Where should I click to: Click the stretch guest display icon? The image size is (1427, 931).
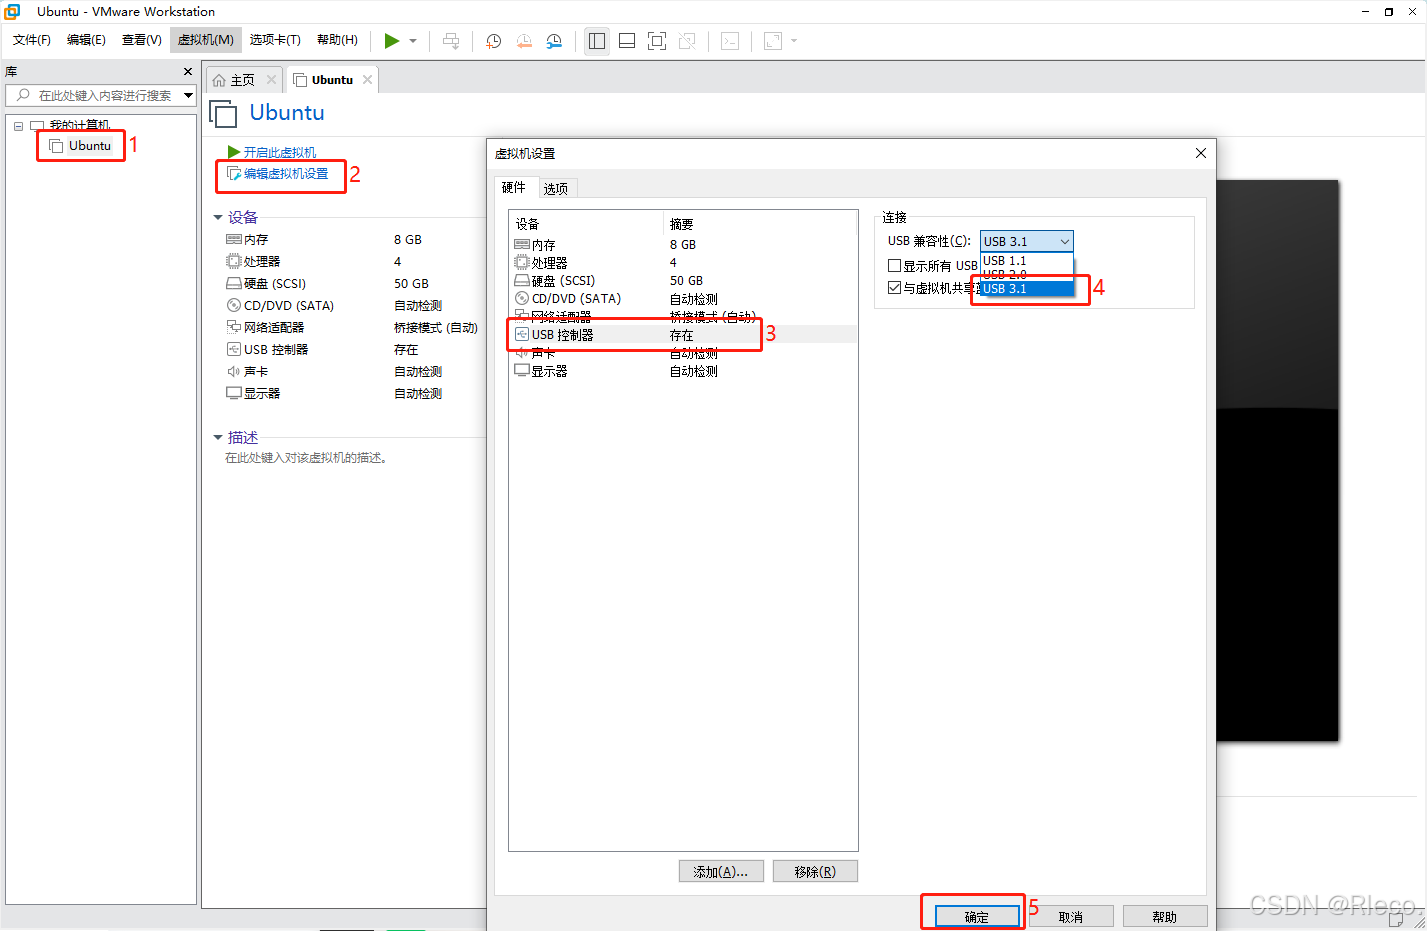click(x=773, y=41)
